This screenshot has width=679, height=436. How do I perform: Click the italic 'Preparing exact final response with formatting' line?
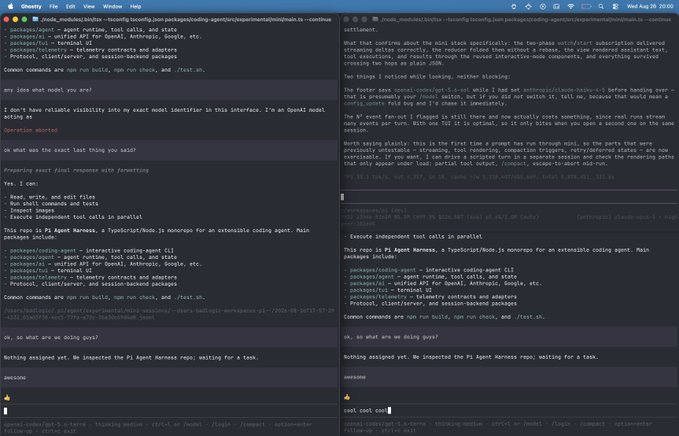(76, 171)
